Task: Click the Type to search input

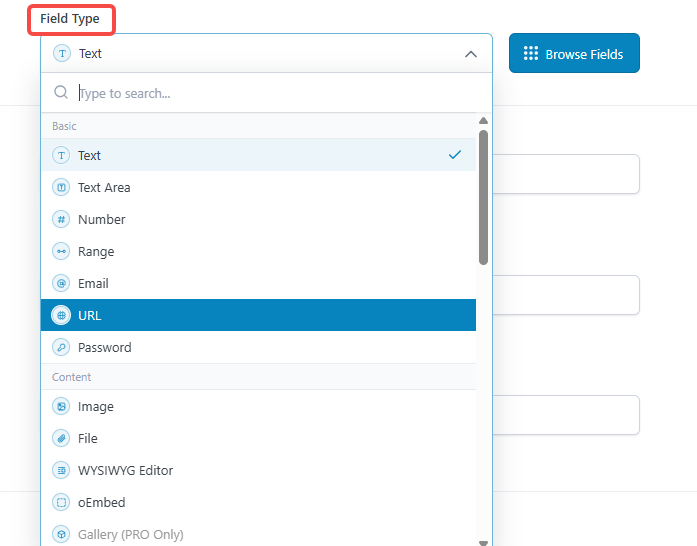Action: (x=270, y=93)
